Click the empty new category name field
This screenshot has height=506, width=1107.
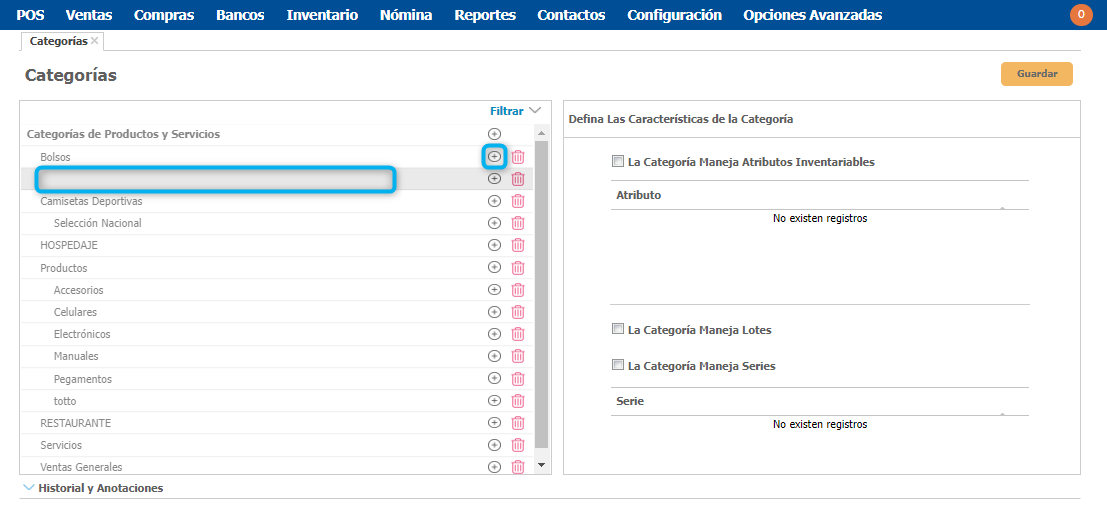coord(216,179)
